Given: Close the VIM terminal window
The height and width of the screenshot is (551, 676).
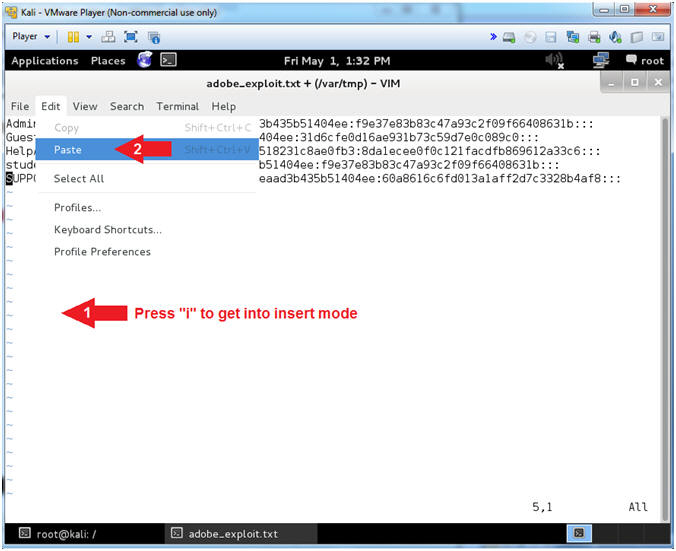Looking at the screenshot, I should pyautogui.click(x=658, y=82).
